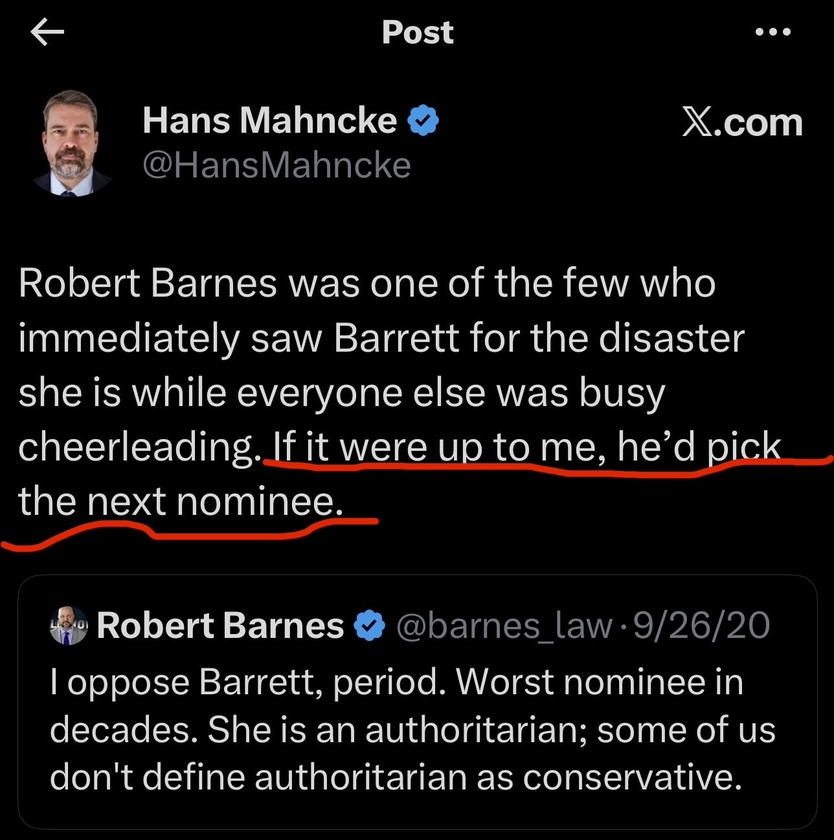
Task: Click the X.com watermark logo
Action: [742, 123]
